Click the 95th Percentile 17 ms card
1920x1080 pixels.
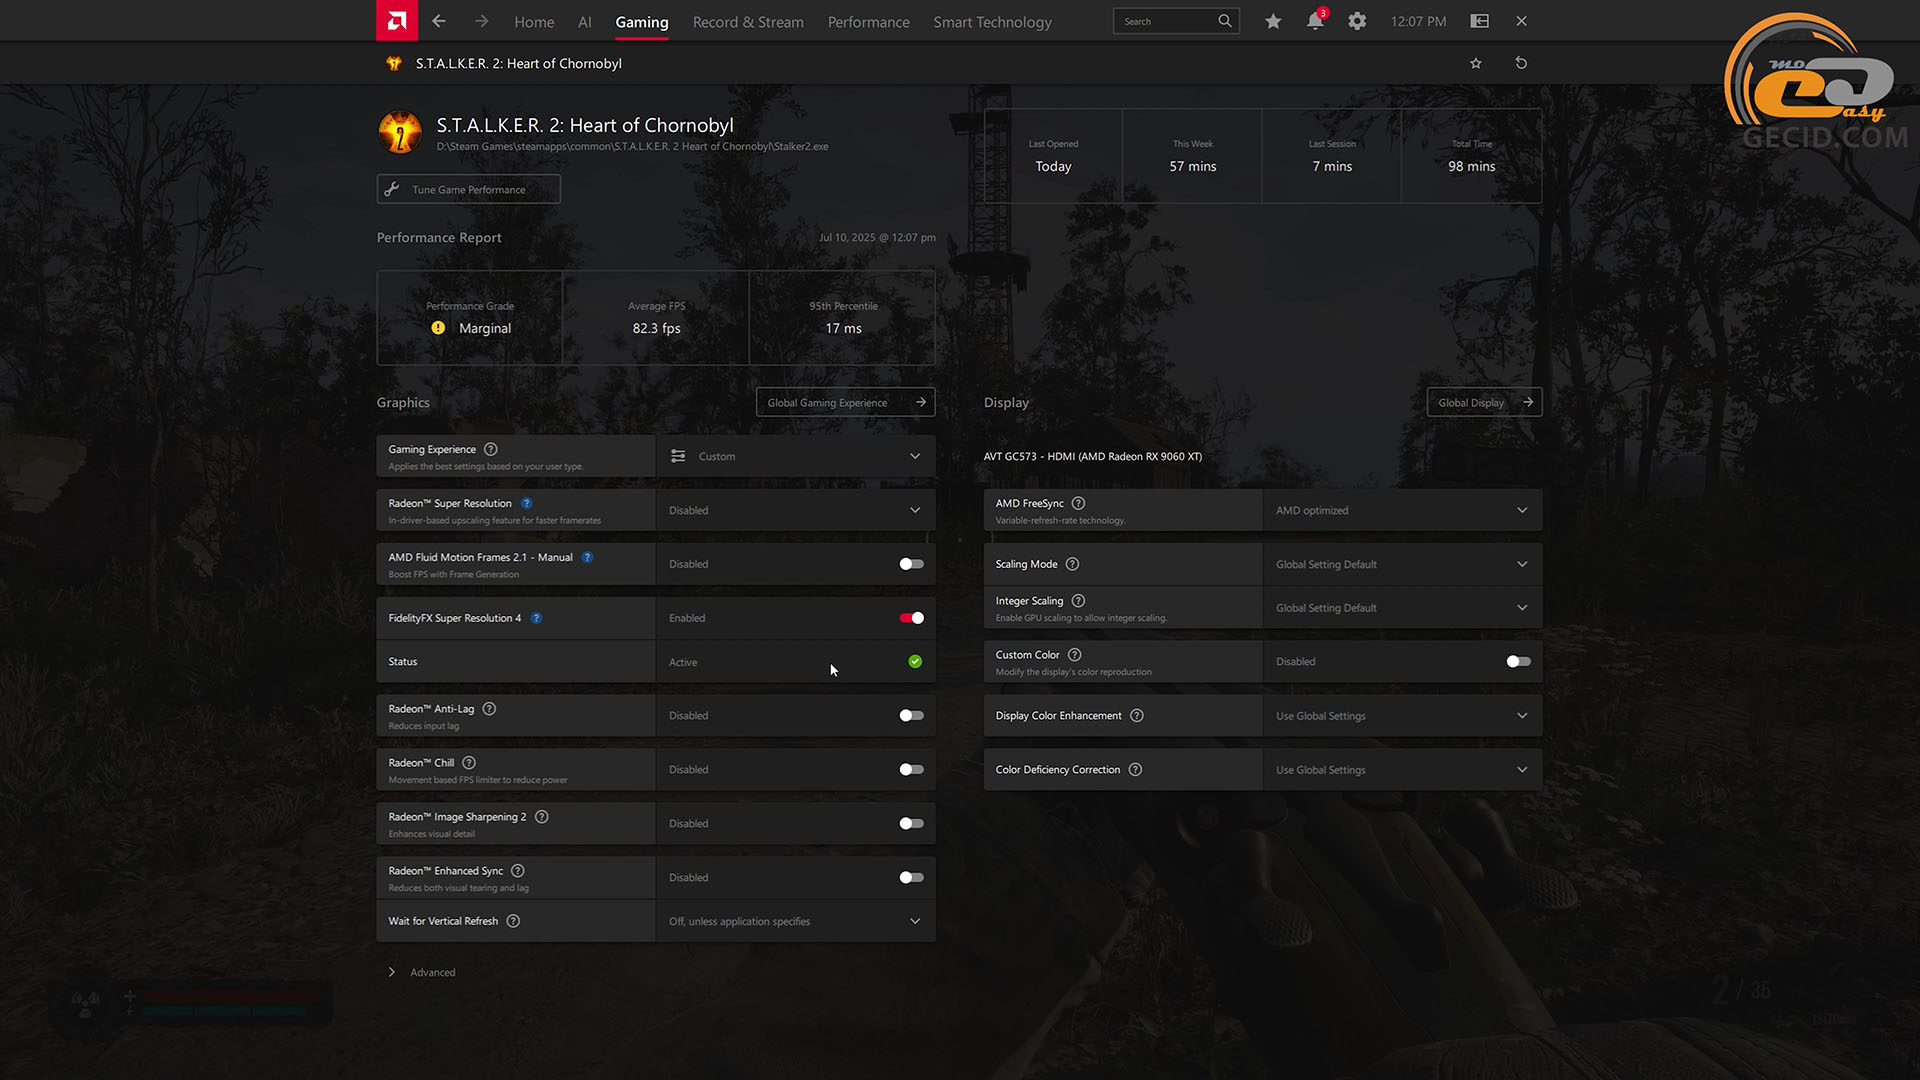(x=843, y=318)
